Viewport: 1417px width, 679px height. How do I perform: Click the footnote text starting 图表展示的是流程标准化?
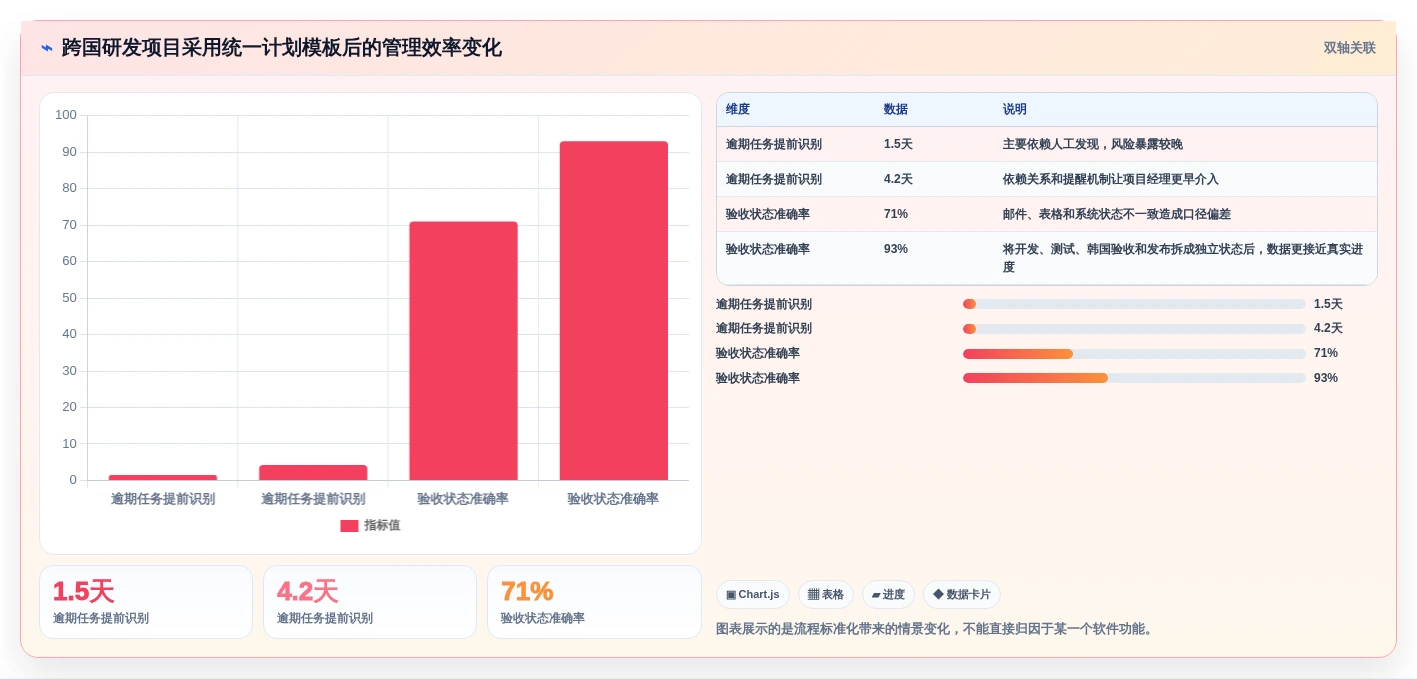click(937, 629)
